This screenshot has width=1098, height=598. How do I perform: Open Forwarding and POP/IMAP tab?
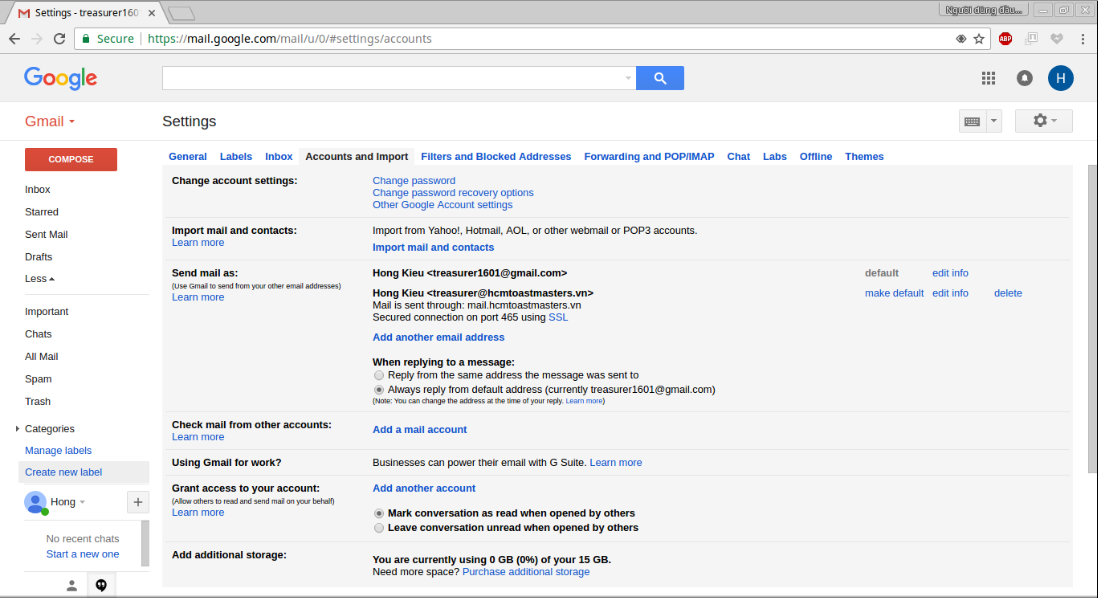pos(649,157)
